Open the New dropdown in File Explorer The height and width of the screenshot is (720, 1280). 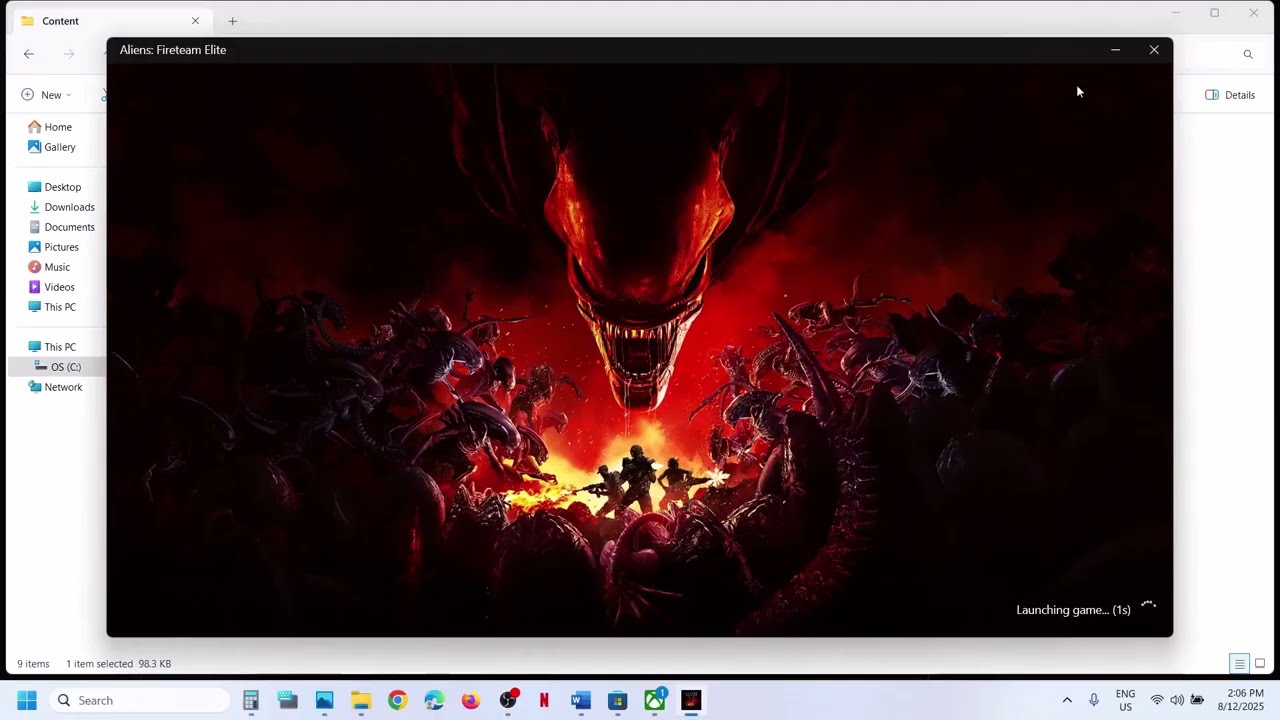click(46, 95)
